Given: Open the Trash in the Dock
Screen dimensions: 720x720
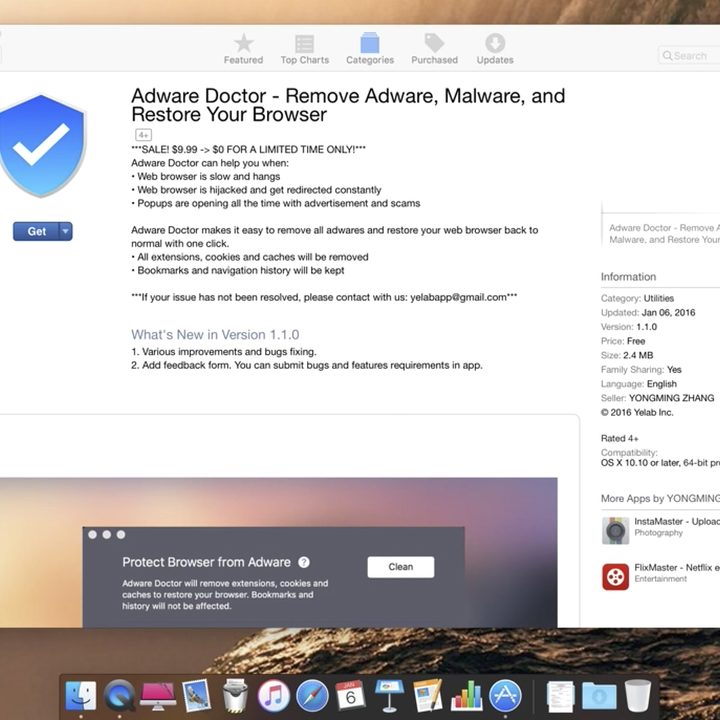Looking at the screenshot, I should coord(638,696).
